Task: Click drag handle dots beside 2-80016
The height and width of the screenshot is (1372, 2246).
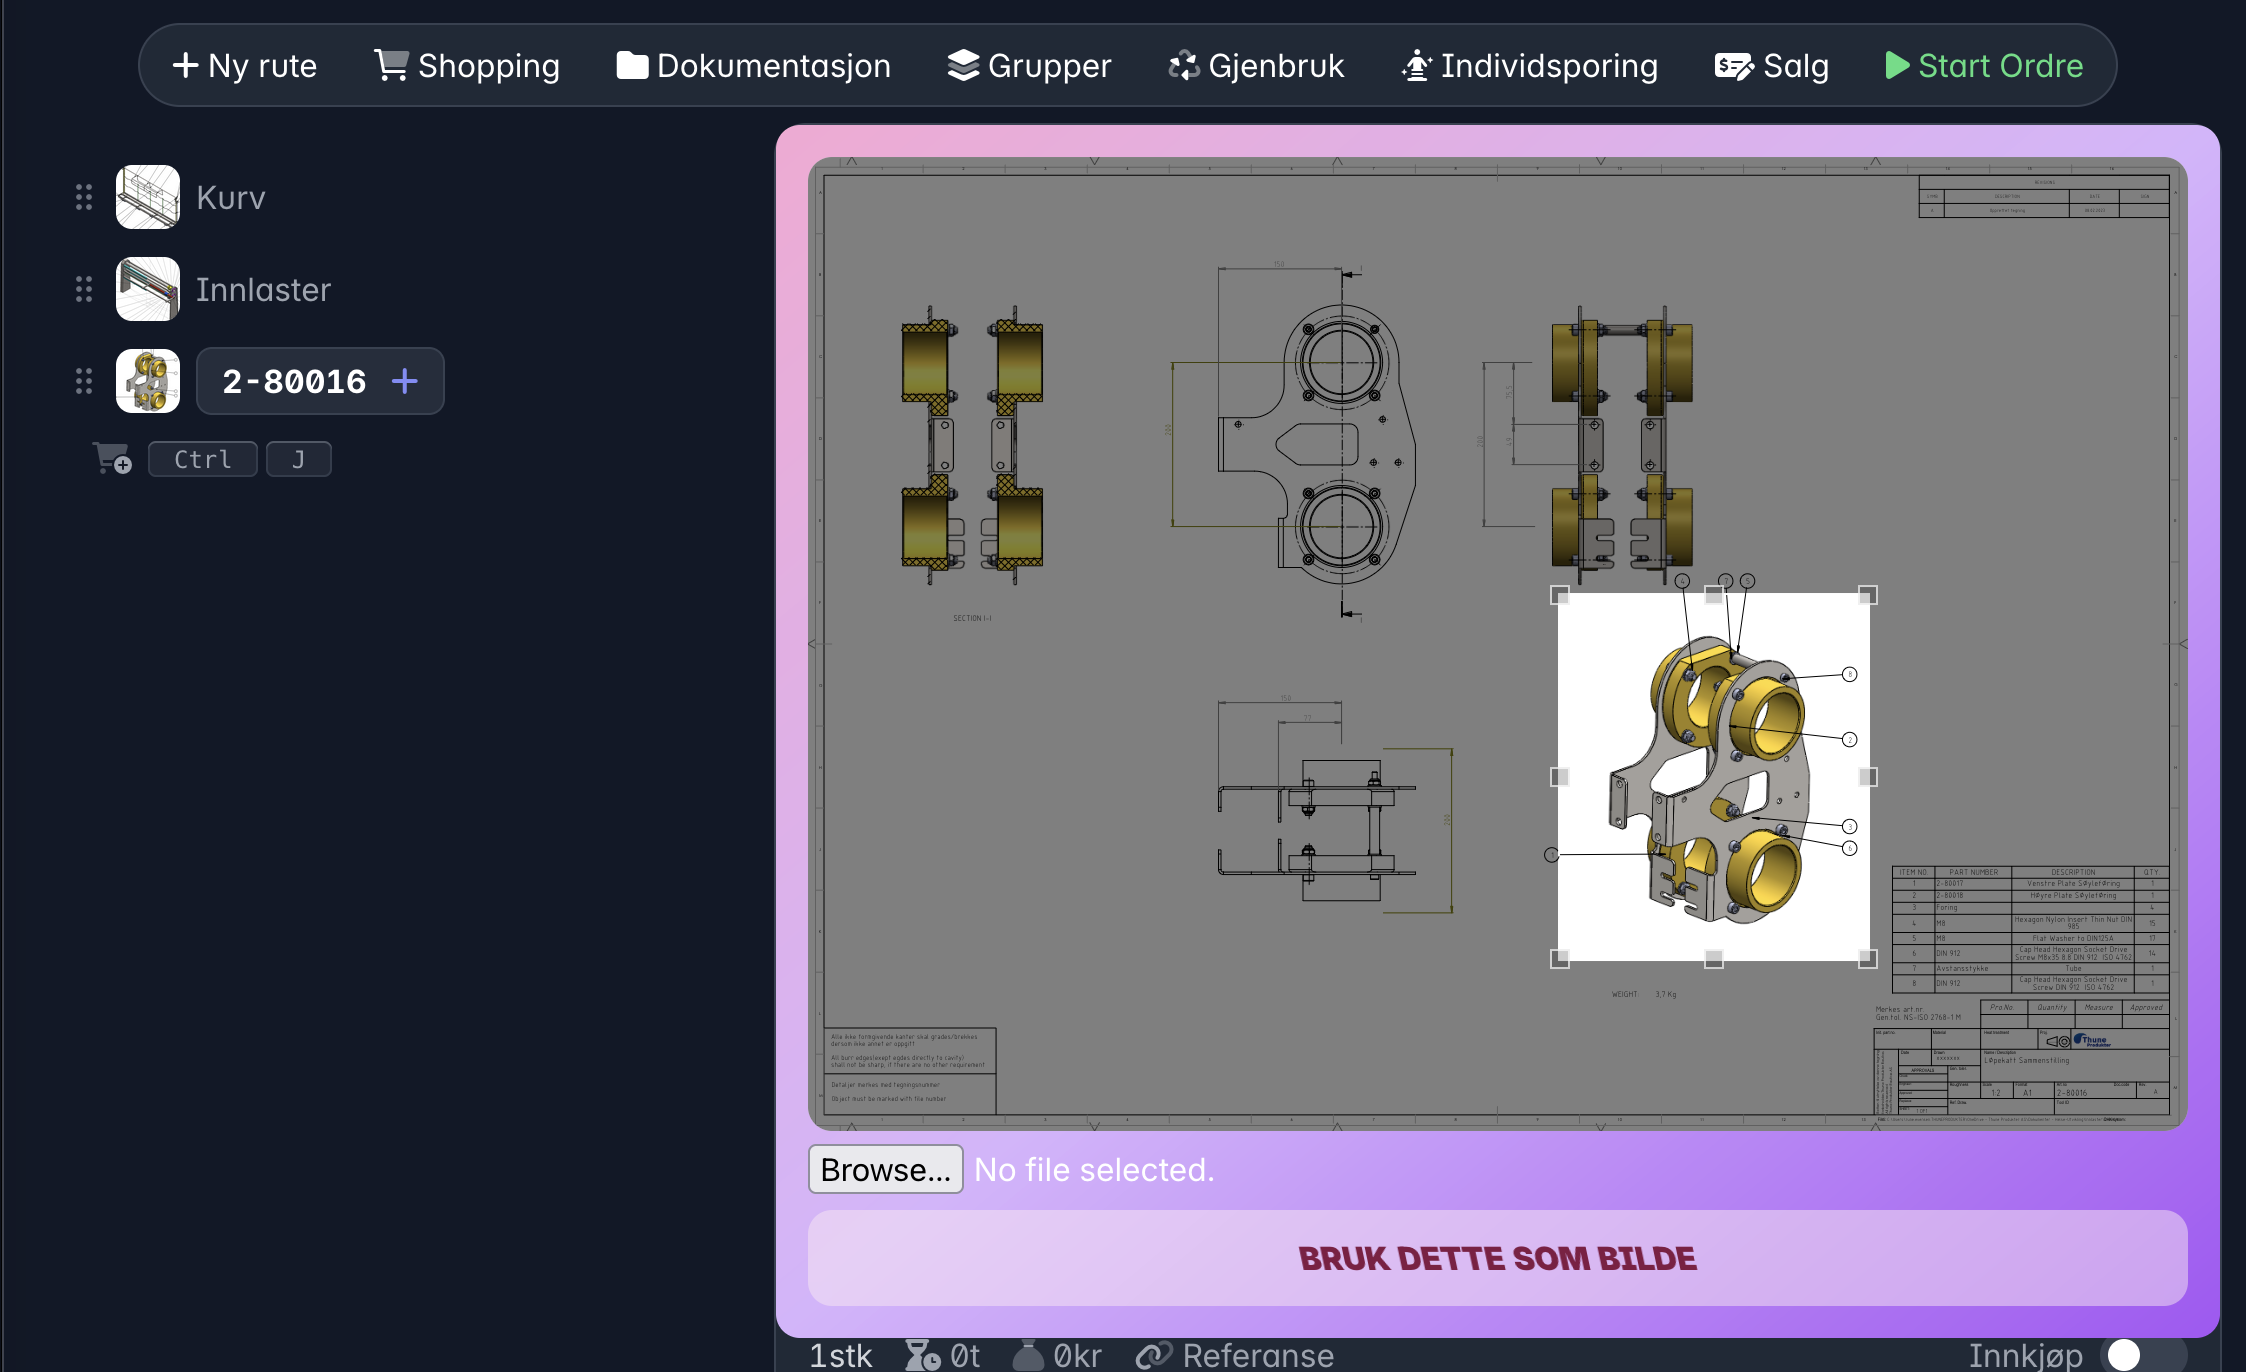Action: pyautogui.click(x=84, y=381)
